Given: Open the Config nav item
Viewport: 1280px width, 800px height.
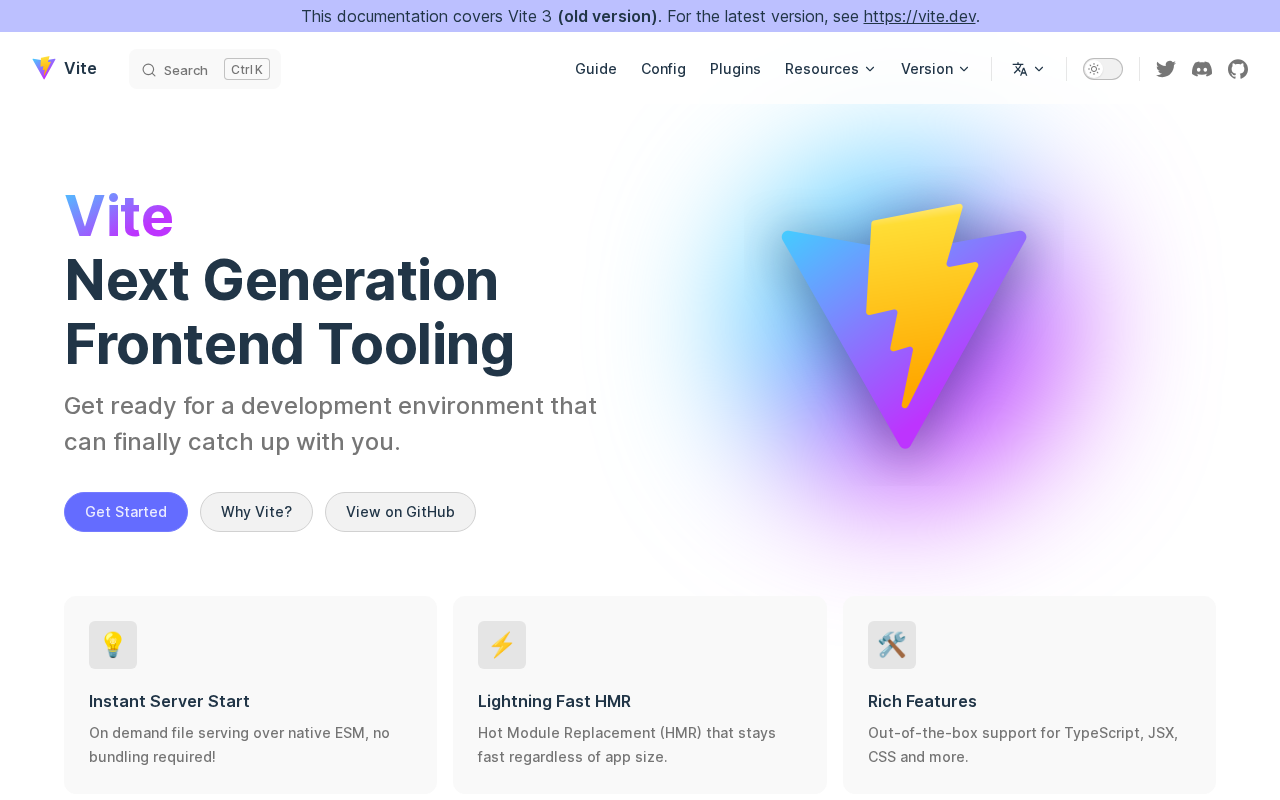Looking at the screenshot, I should tap(663, 69).
